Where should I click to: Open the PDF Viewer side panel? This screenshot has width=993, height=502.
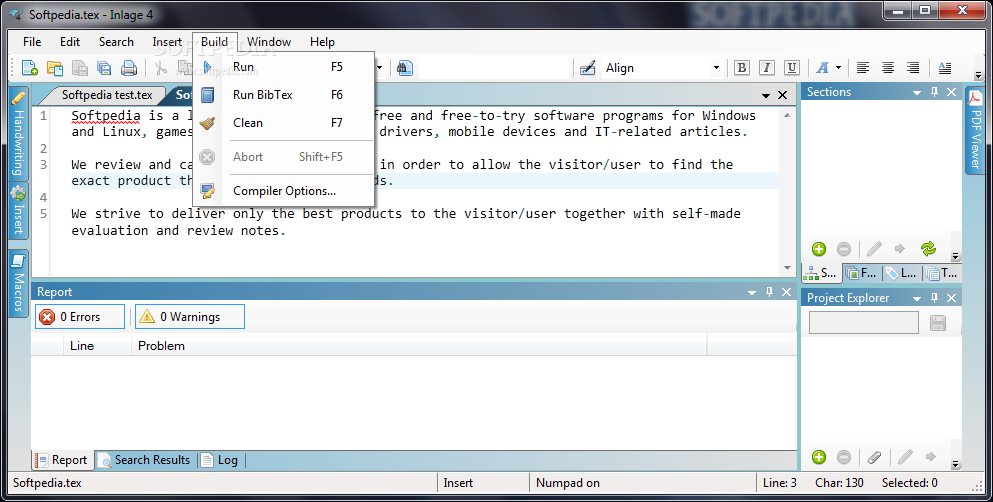point(975,130)
